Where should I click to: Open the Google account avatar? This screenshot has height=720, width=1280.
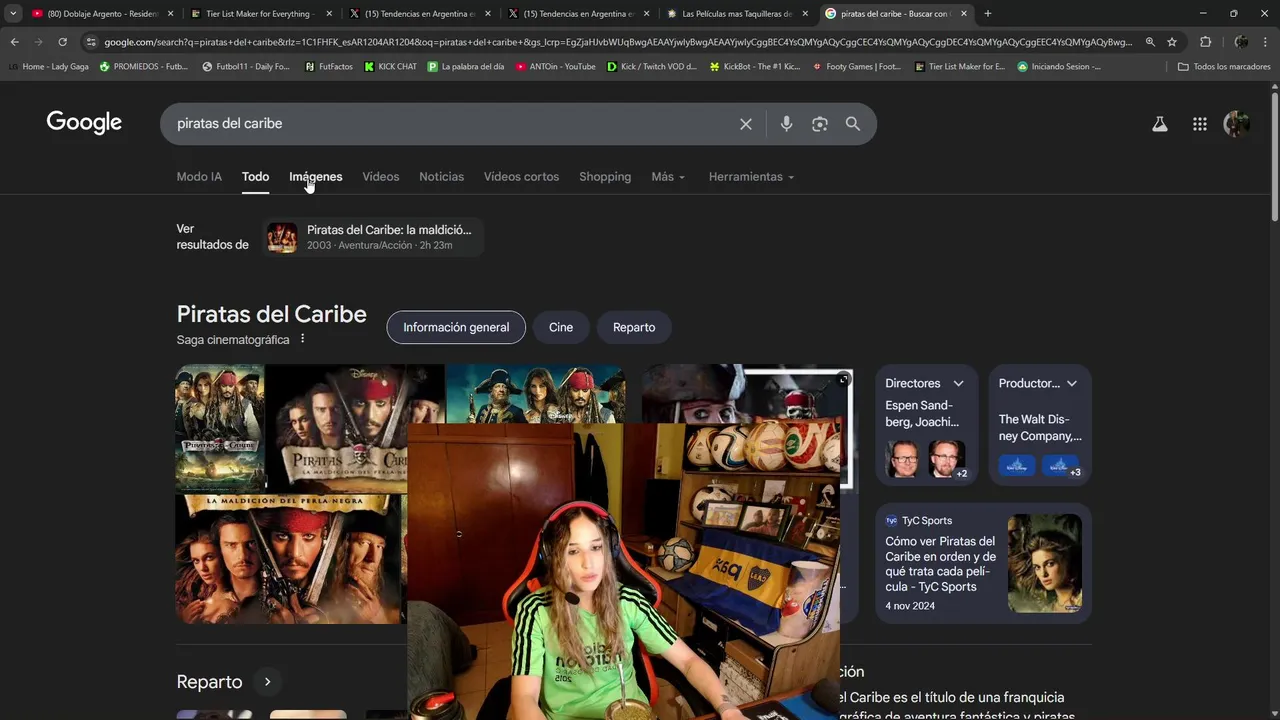click(x=1237, y=124)
